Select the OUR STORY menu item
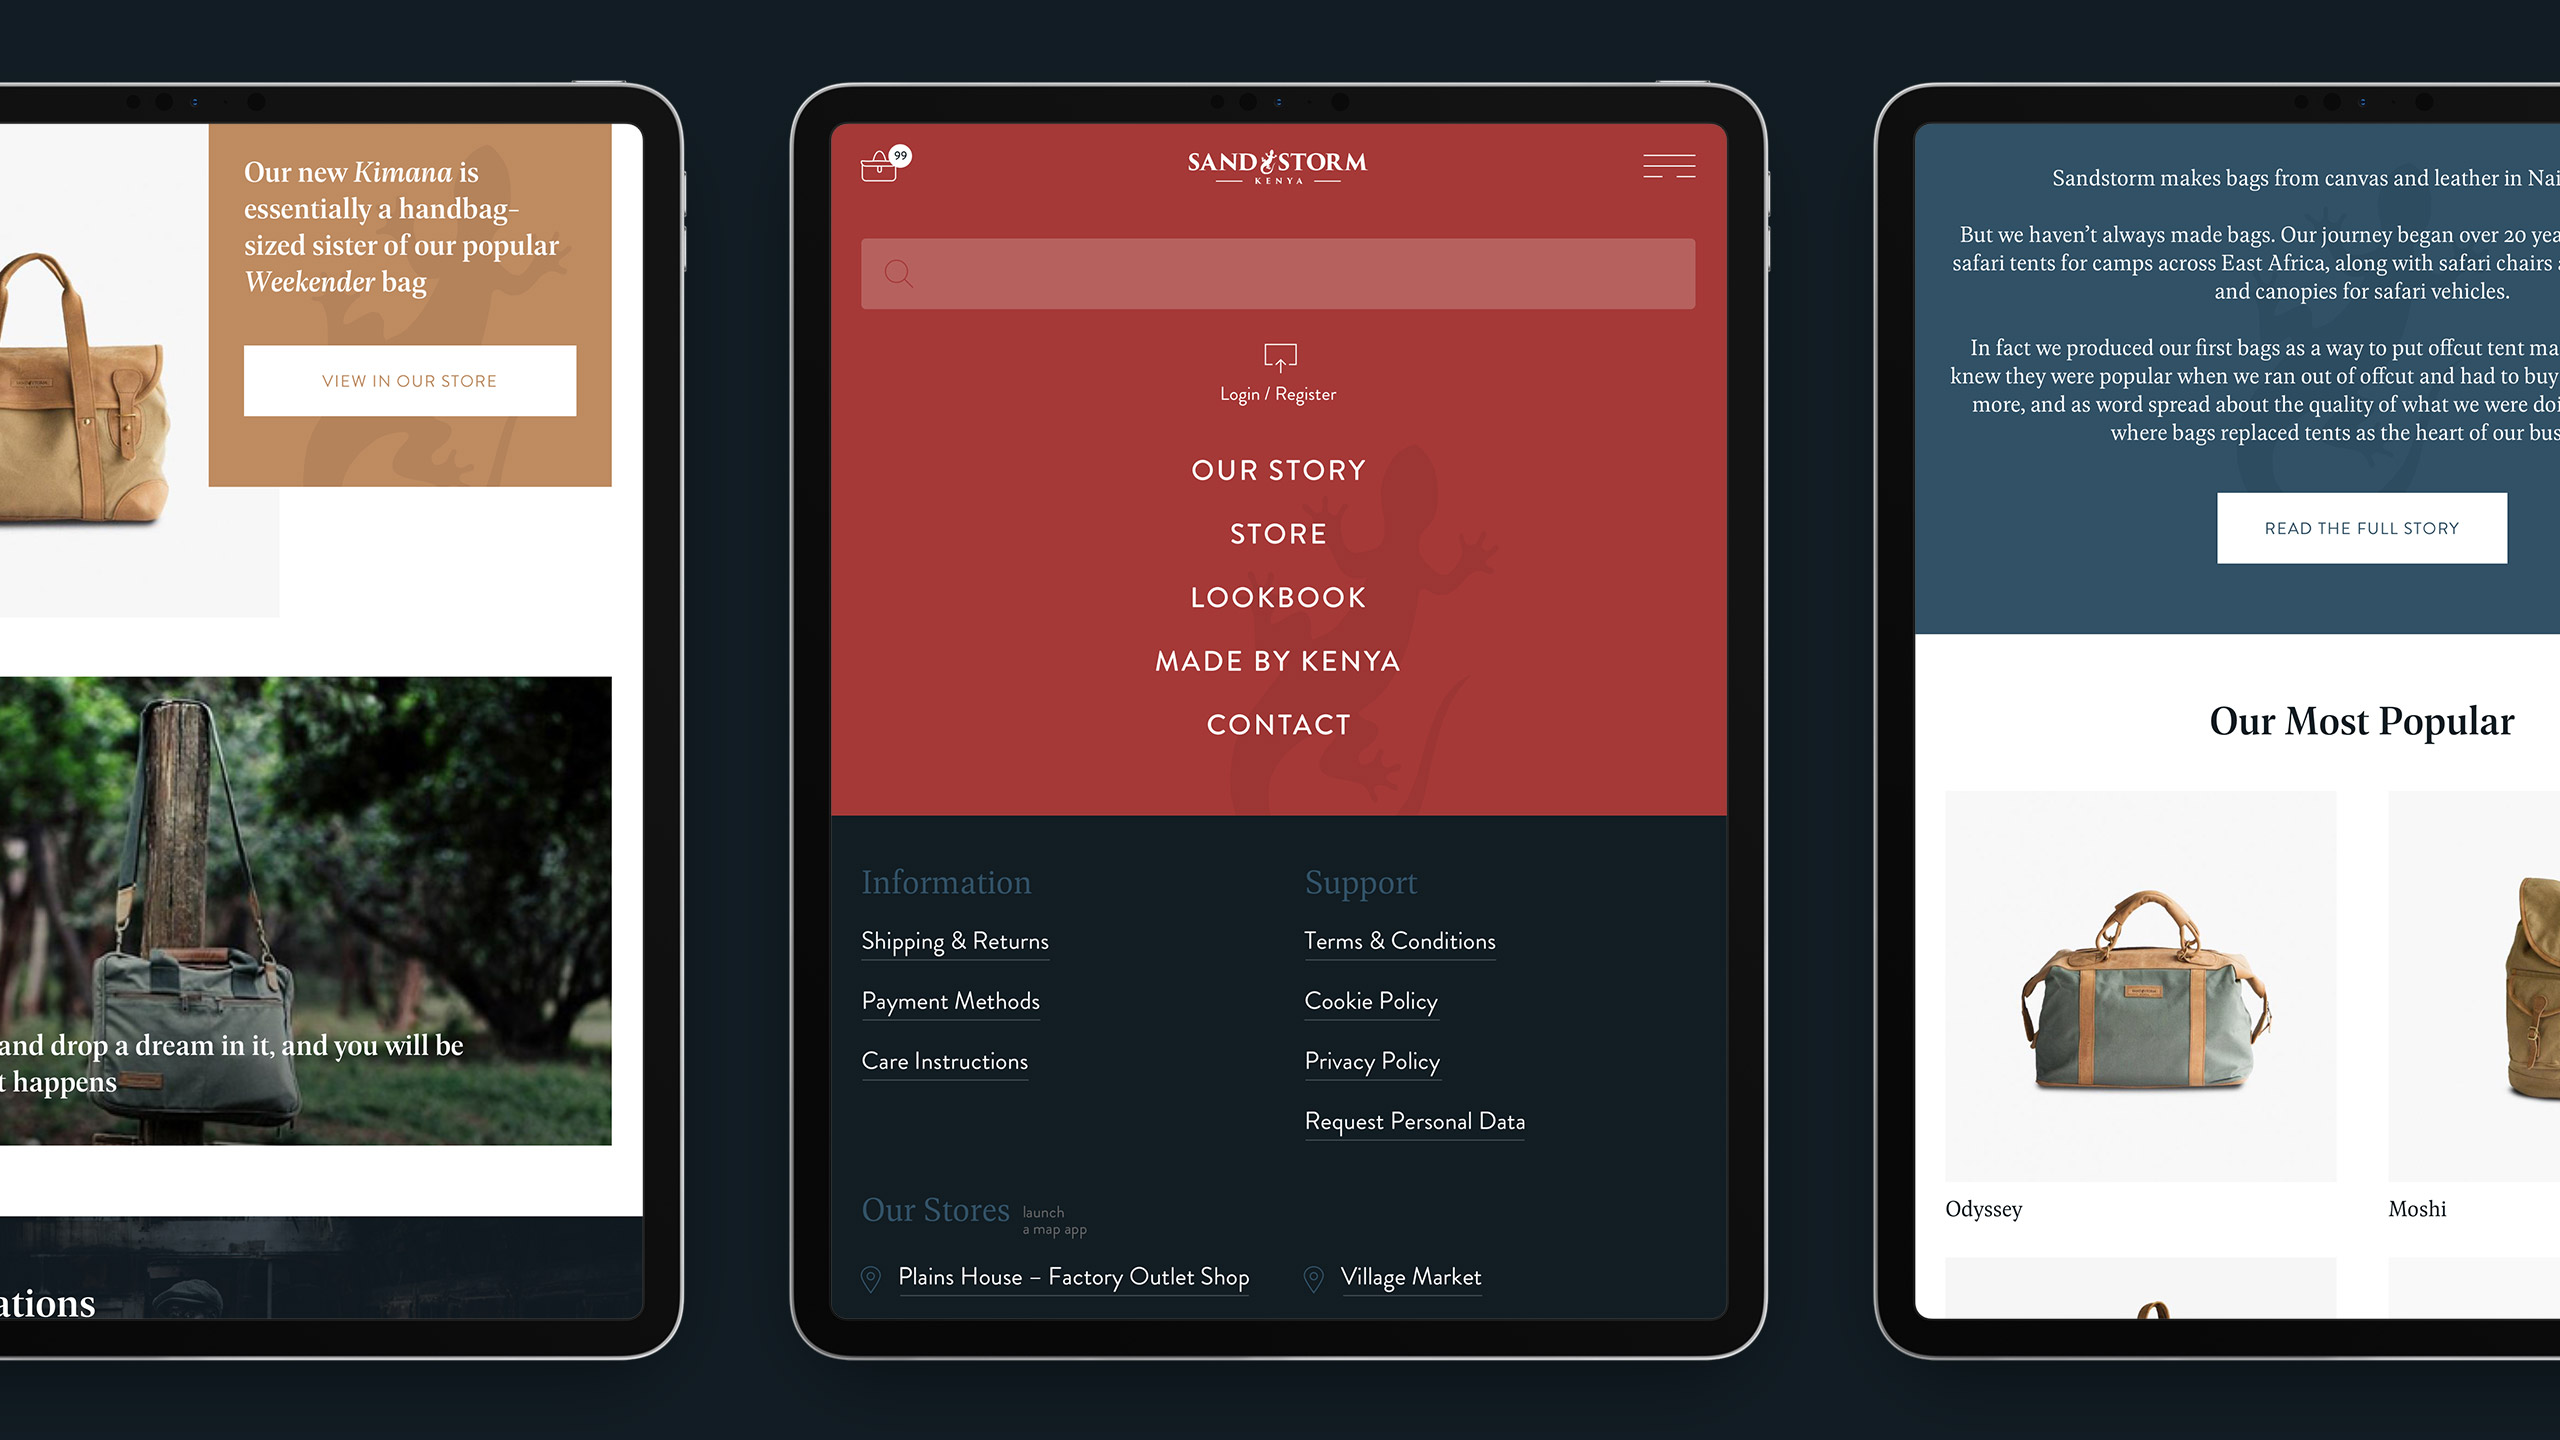The height and width of the screenshot is (1440, 2560). tap(1276, 469)
